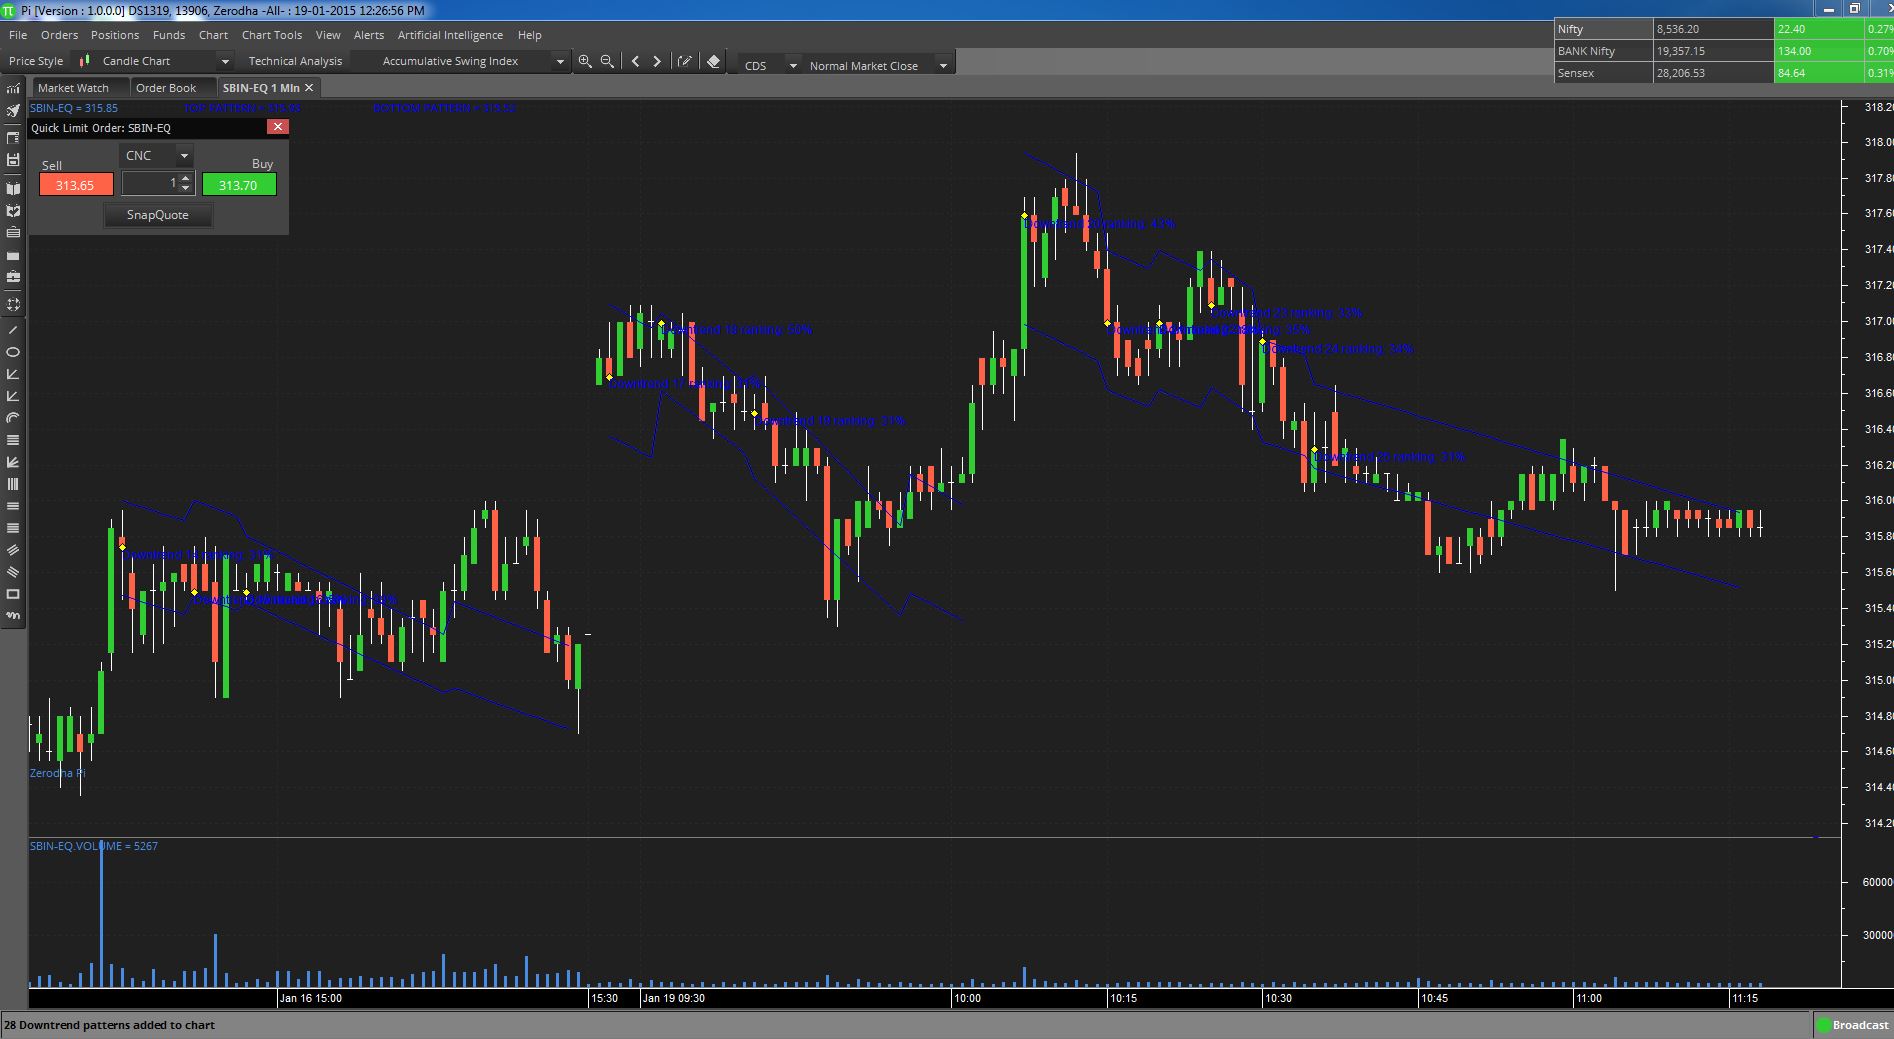Expand the Normal Market Close dropdown

942,65
